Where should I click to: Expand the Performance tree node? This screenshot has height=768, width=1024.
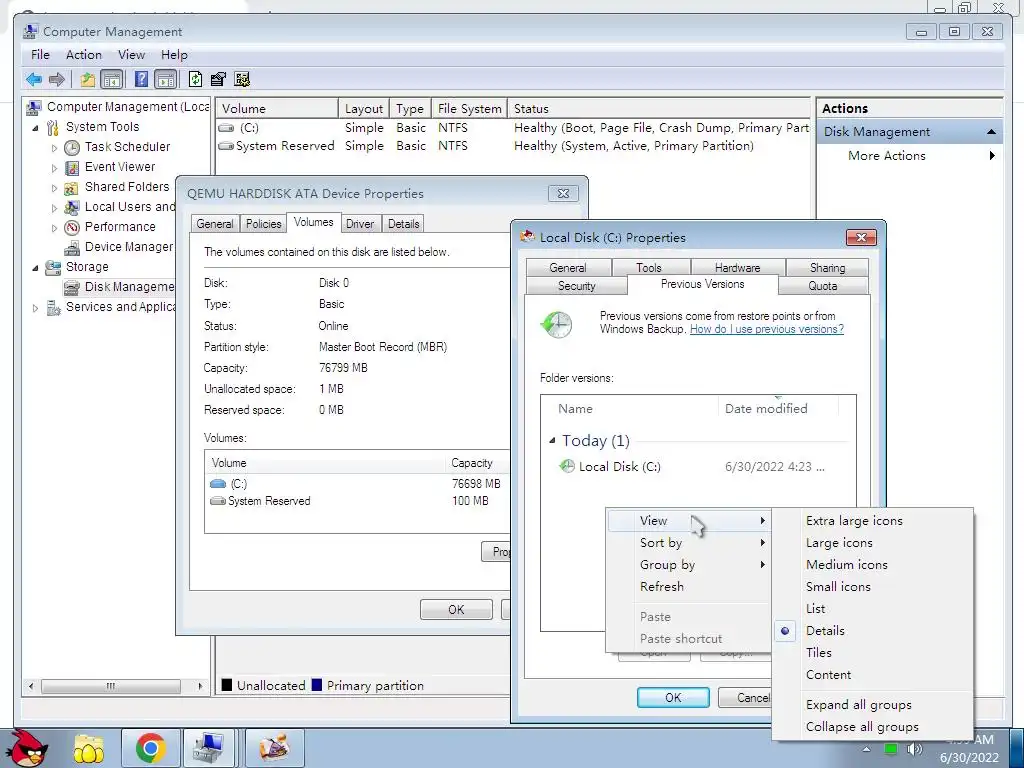[x=54, y=228]
